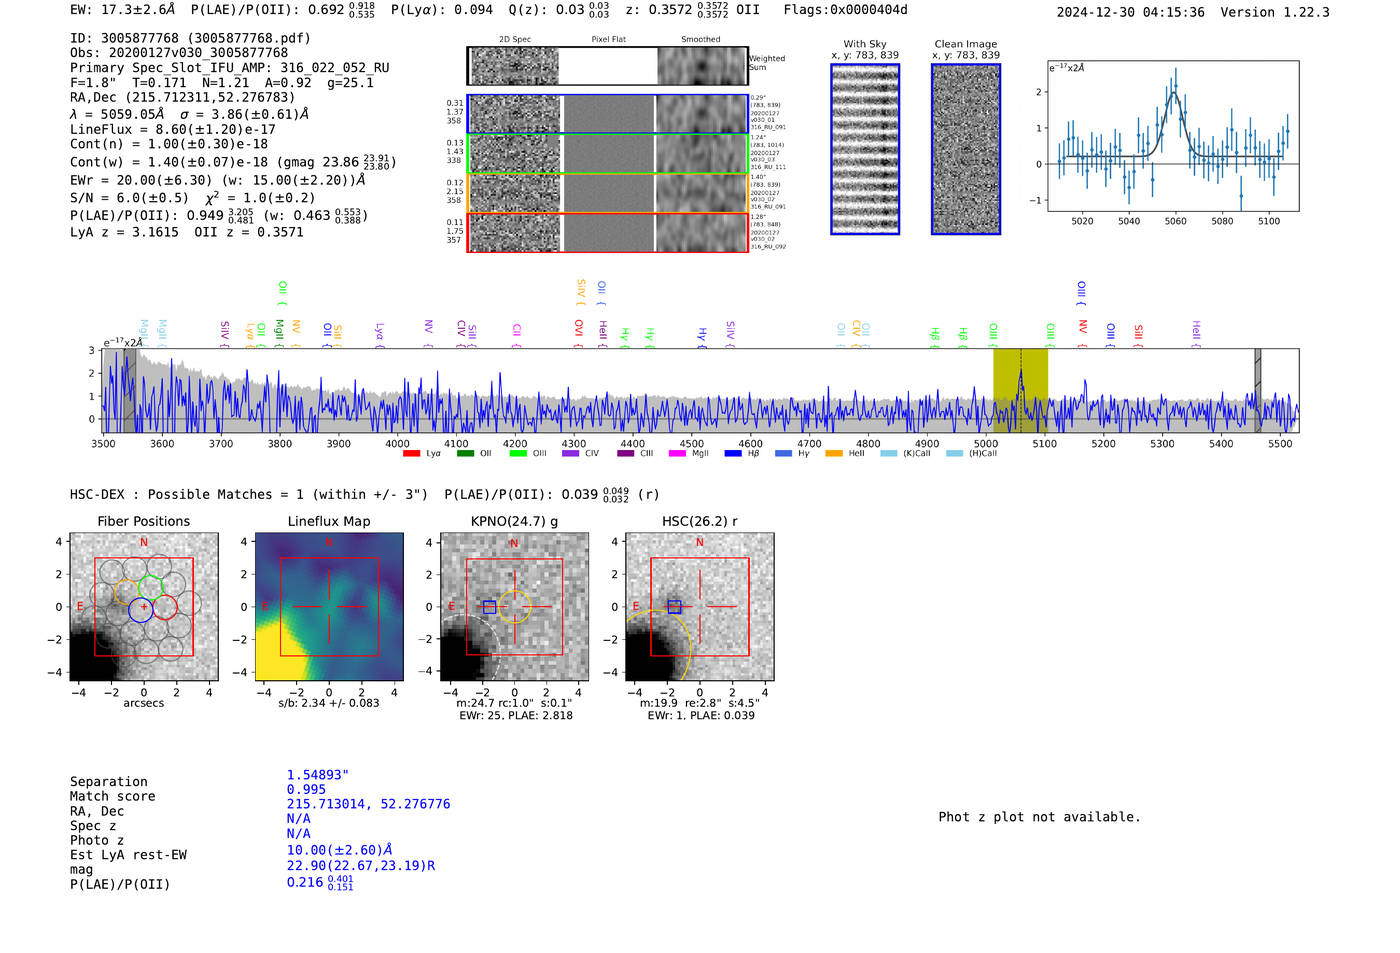Click the 'Primary Spec_Slot_IFU_AMP: 316_022_052_RU' line
The width and height of the screenshot is (1400, 953).
230,68
